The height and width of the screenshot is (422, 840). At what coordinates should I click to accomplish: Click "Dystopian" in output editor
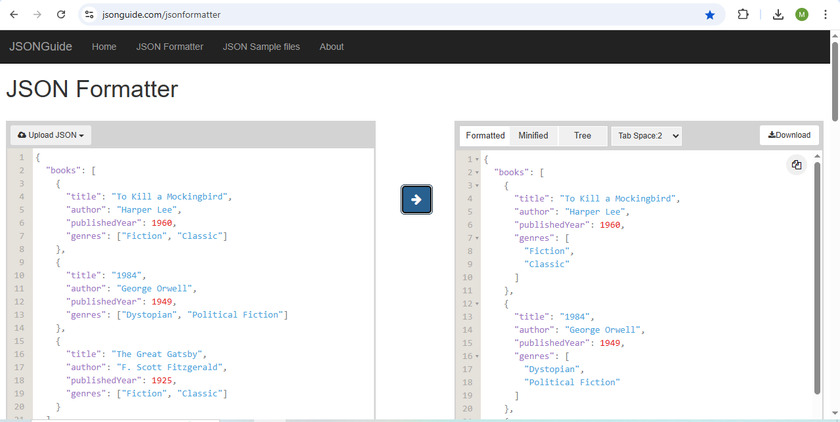click(551, 370)
